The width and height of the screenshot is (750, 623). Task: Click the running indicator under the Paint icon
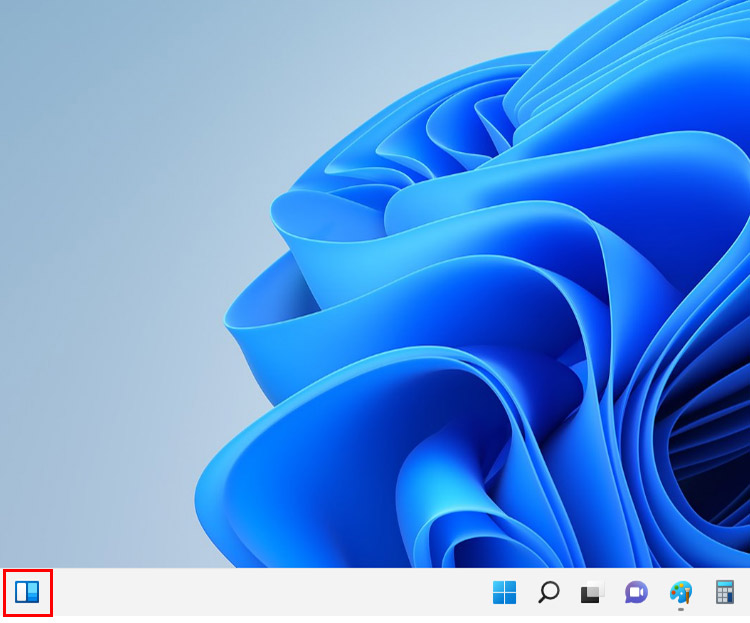(681, 608)
